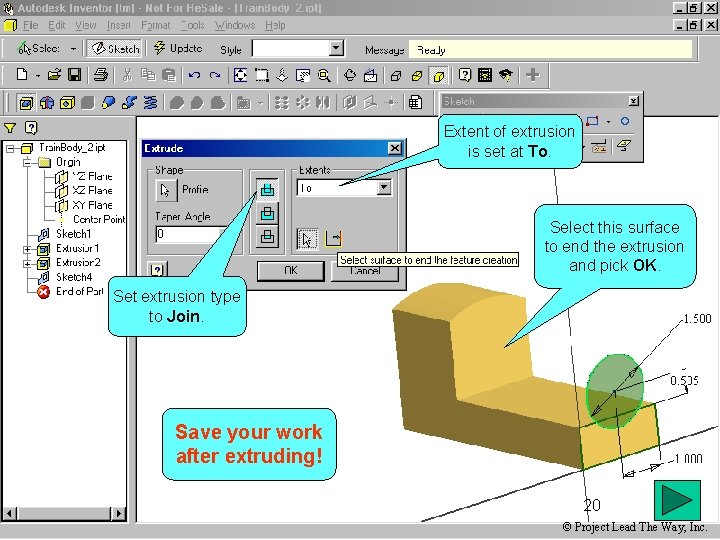Switch to wireframe display mode

[x=396, y=75]
